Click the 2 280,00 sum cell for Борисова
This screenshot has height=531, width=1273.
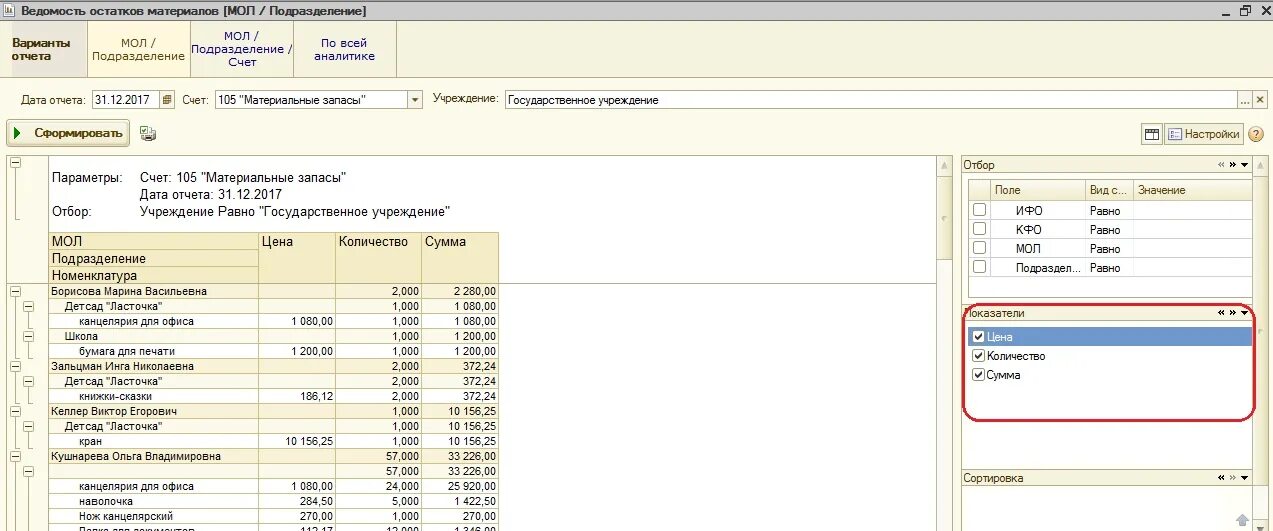461,291
